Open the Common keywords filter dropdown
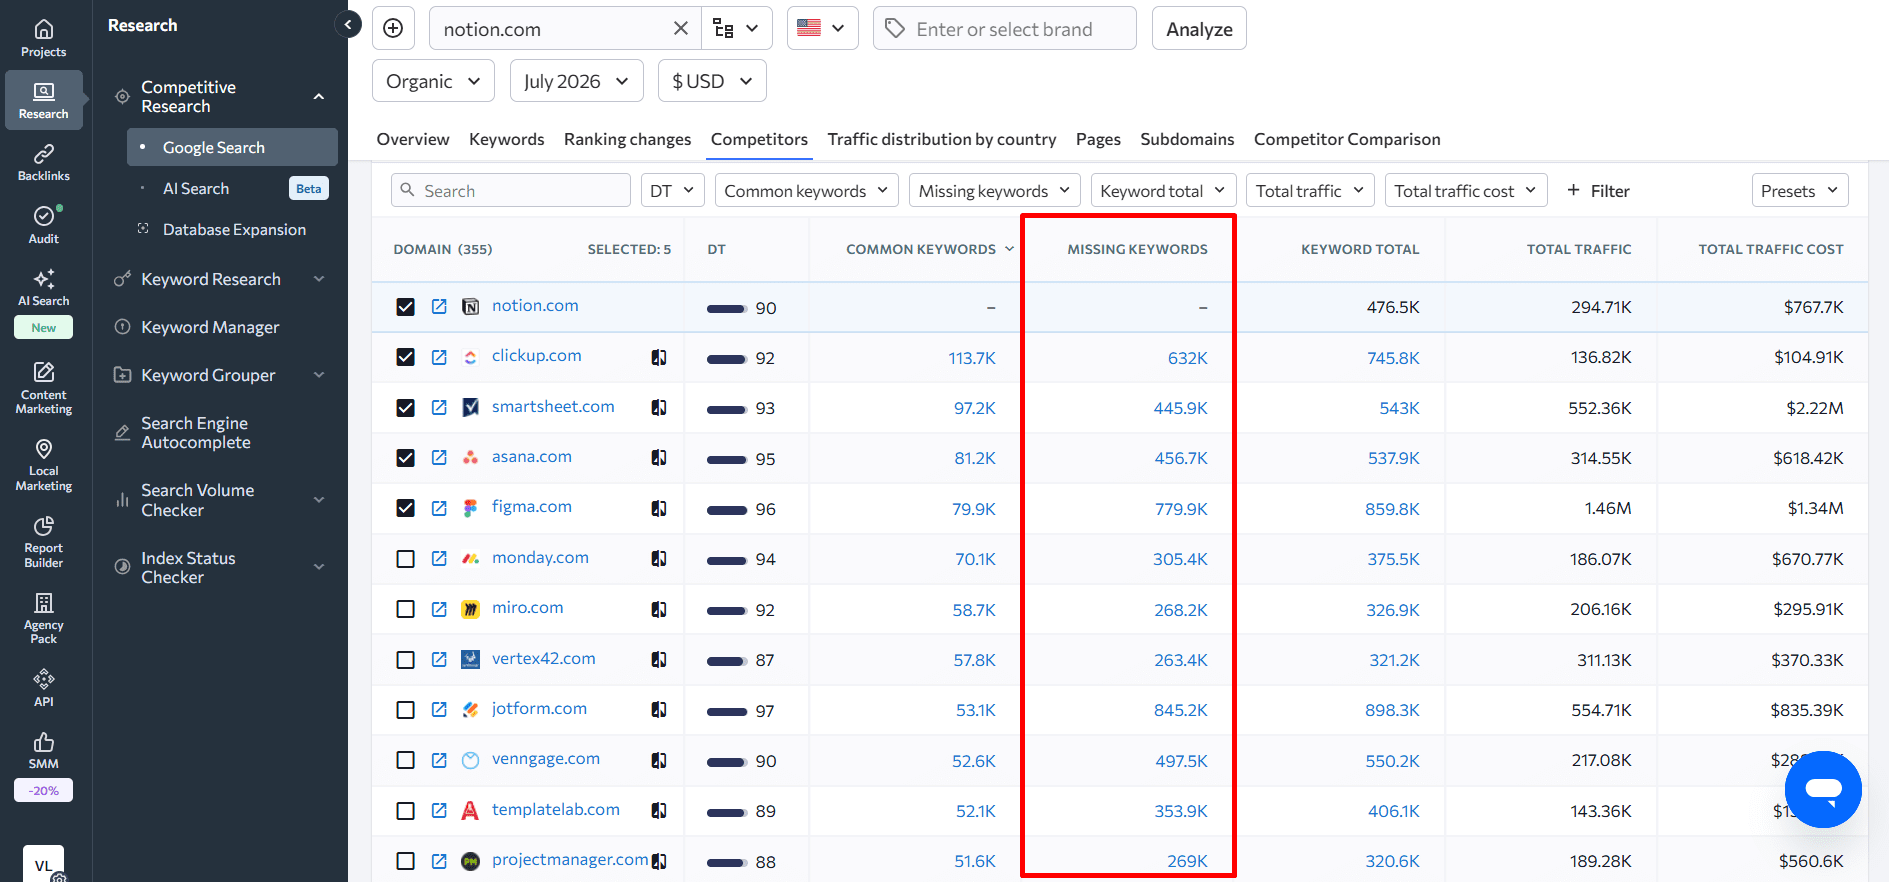This screenshot has width=1889, height=882. [x=806, y=190]
